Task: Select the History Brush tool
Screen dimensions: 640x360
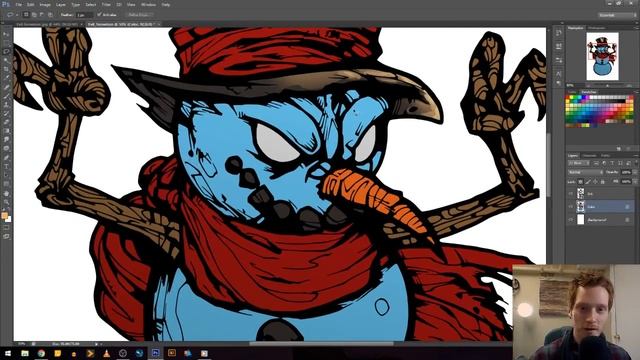Action: click(6, 113)
